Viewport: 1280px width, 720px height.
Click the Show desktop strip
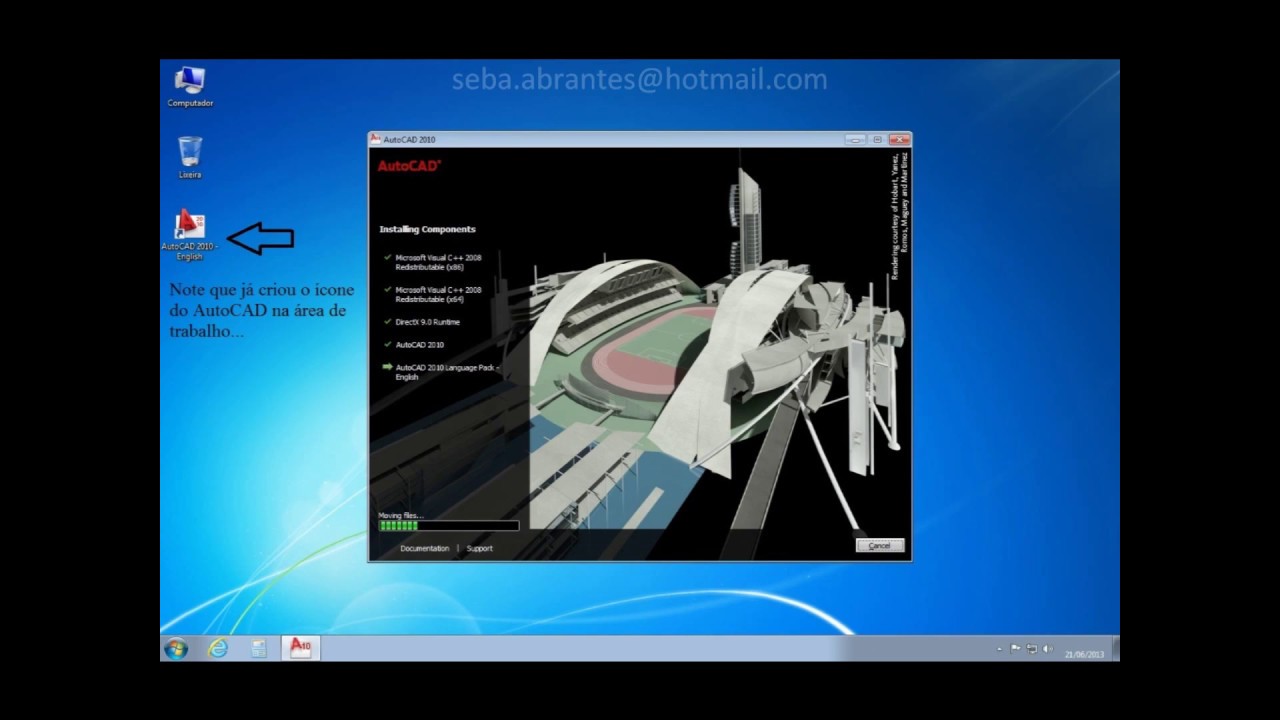click(x=1115, y=648)
